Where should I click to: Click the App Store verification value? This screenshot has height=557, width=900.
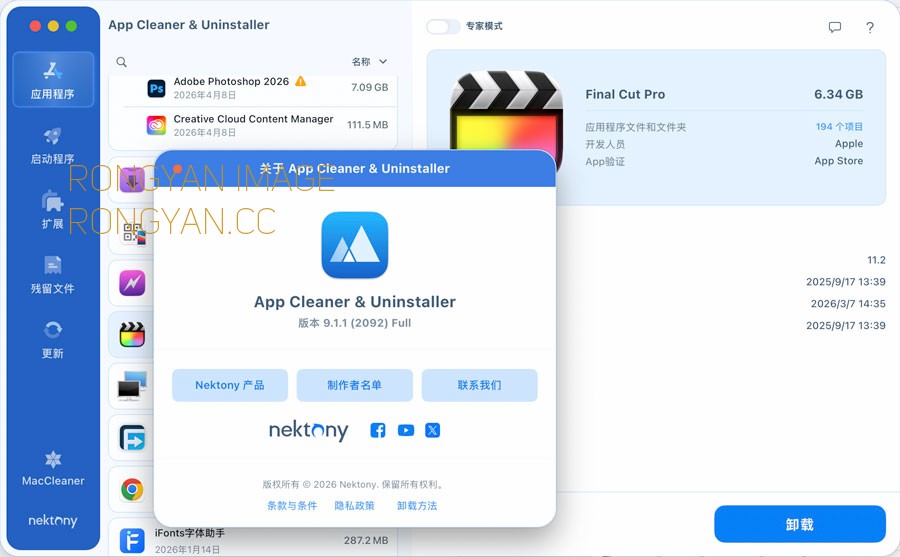click(x=839, y=161)
